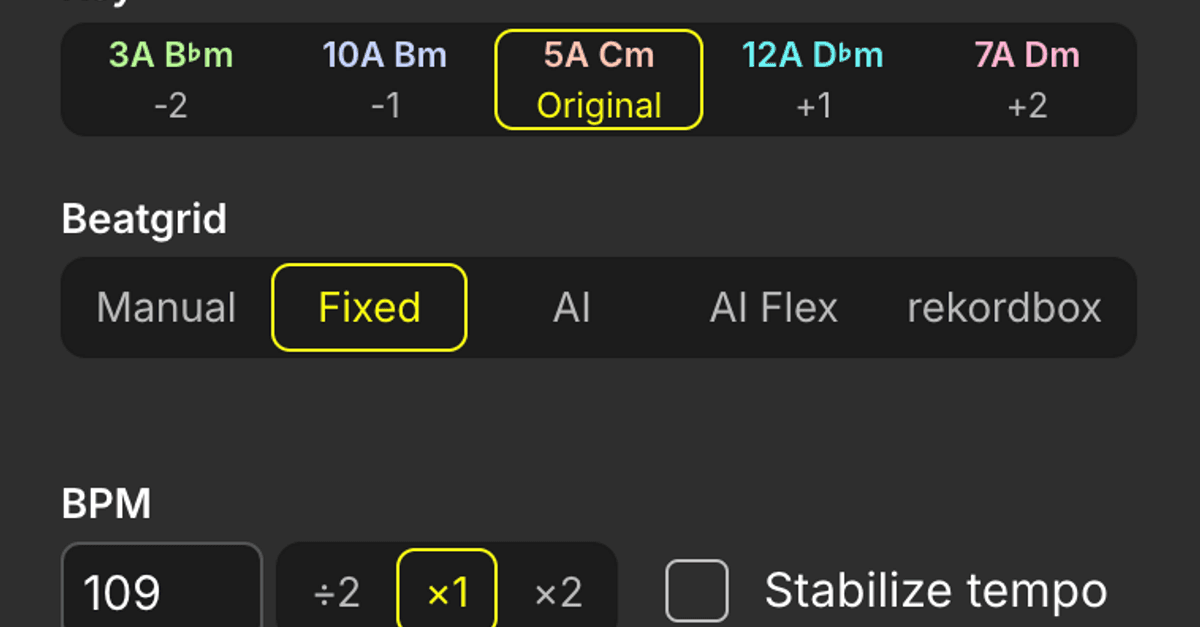This screenshot has height=627, width=1200.
Task: Click the -2 semitone label
Action: (x=171, y=105)
